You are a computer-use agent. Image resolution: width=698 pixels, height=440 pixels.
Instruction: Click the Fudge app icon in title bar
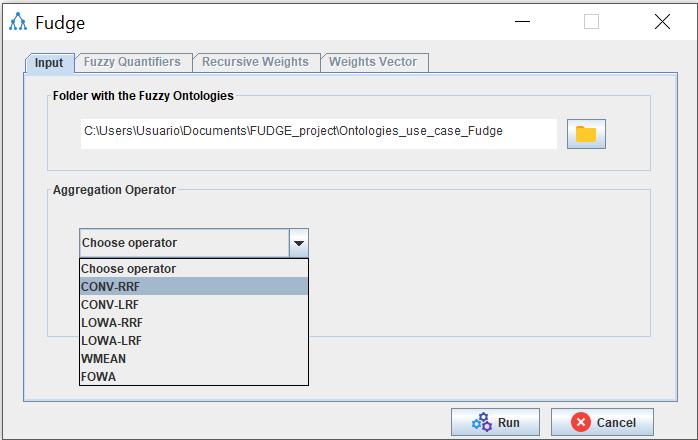(x=18, y=22)
